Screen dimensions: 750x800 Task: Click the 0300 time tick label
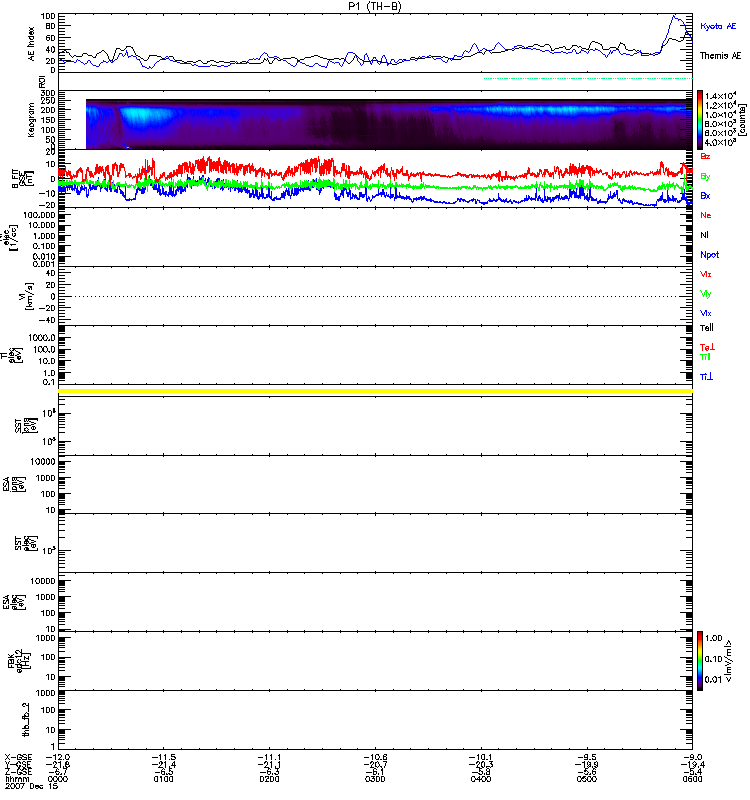tap(375, 779)
